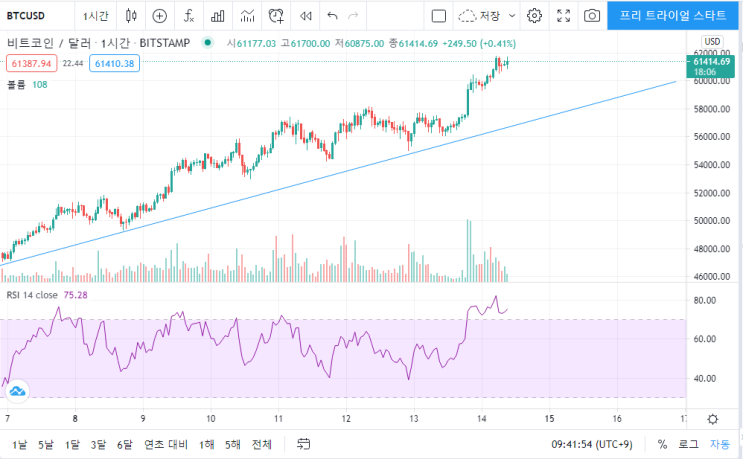
Task: Enter fullscreen mode
Action: tap(563, 16)
